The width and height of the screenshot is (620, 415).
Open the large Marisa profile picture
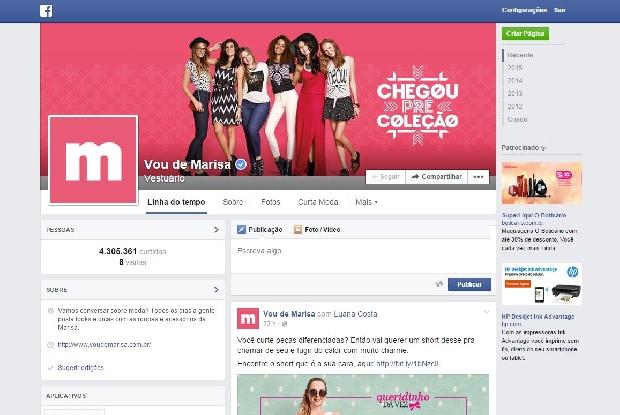click(x=93, y=160)
